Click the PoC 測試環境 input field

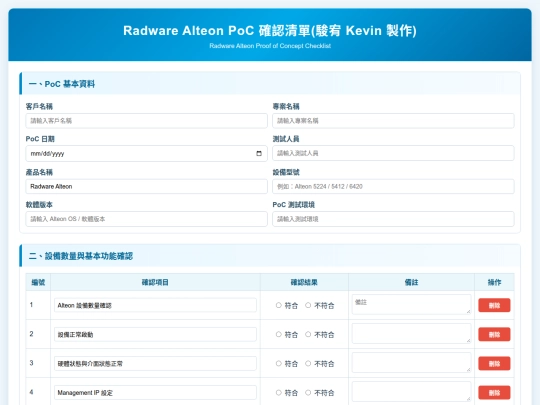393,219
